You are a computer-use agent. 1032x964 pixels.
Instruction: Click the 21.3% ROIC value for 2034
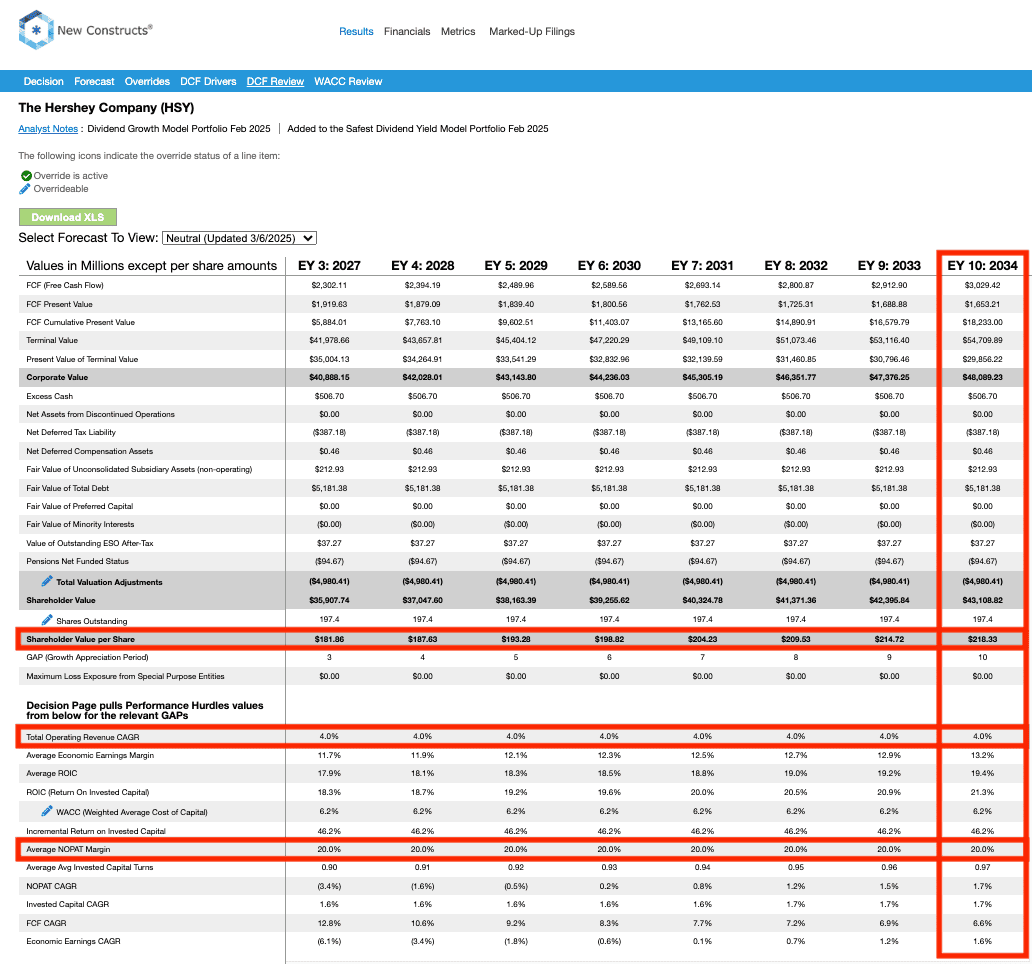983,792
